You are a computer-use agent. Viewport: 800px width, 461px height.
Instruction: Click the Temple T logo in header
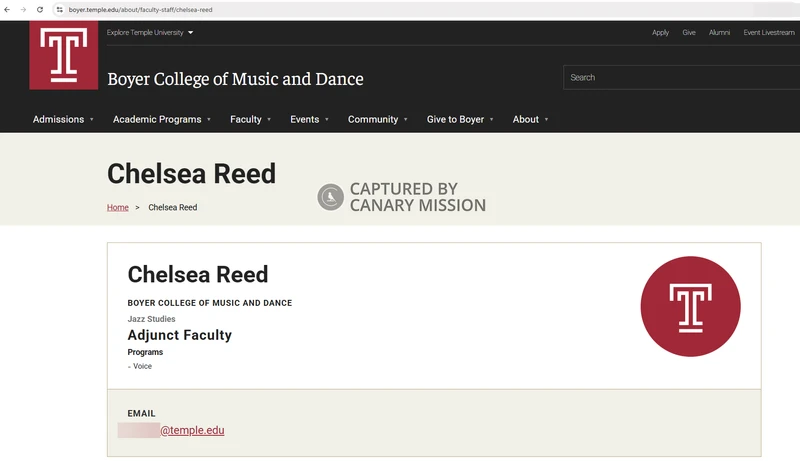click(x=64, y=55)
